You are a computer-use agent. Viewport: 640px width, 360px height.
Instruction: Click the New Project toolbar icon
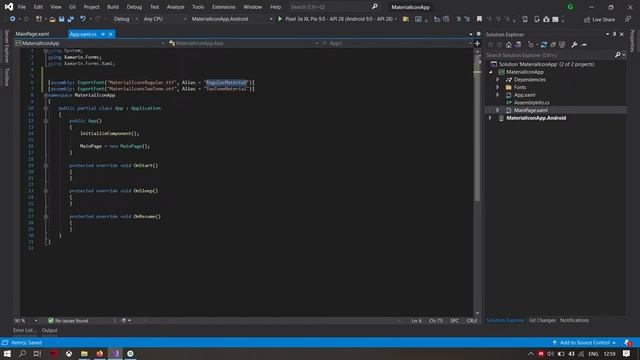click(x=39, y=19)
